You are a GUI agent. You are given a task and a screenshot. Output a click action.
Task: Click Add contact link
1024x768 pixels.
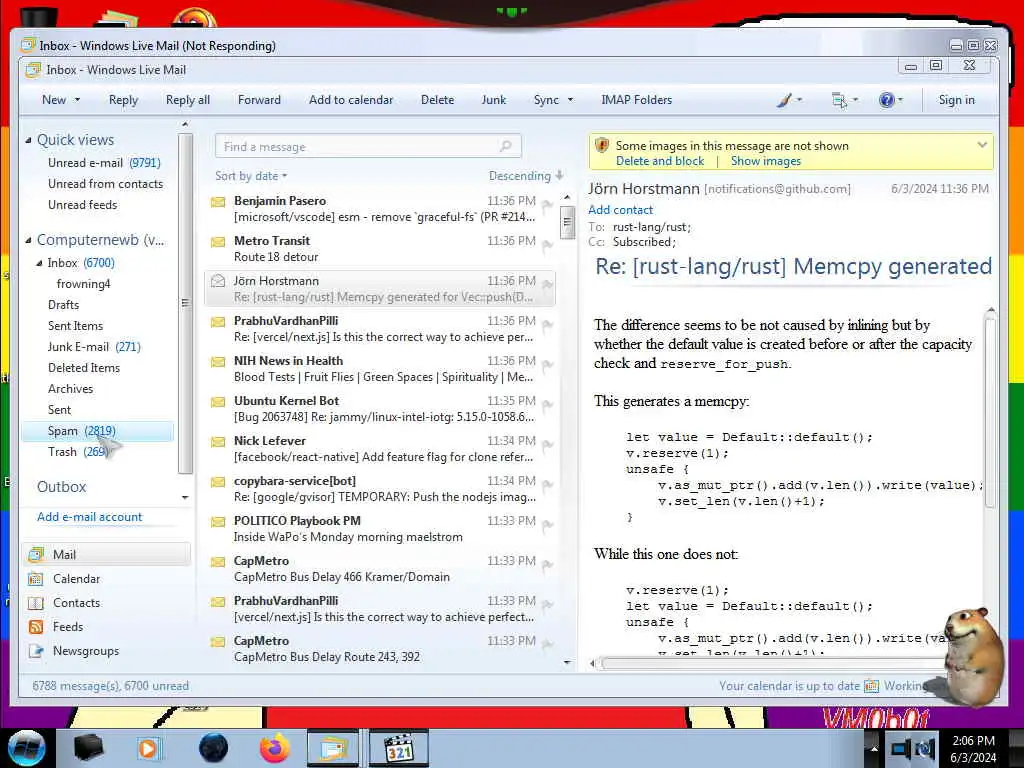tap(620, 210)
